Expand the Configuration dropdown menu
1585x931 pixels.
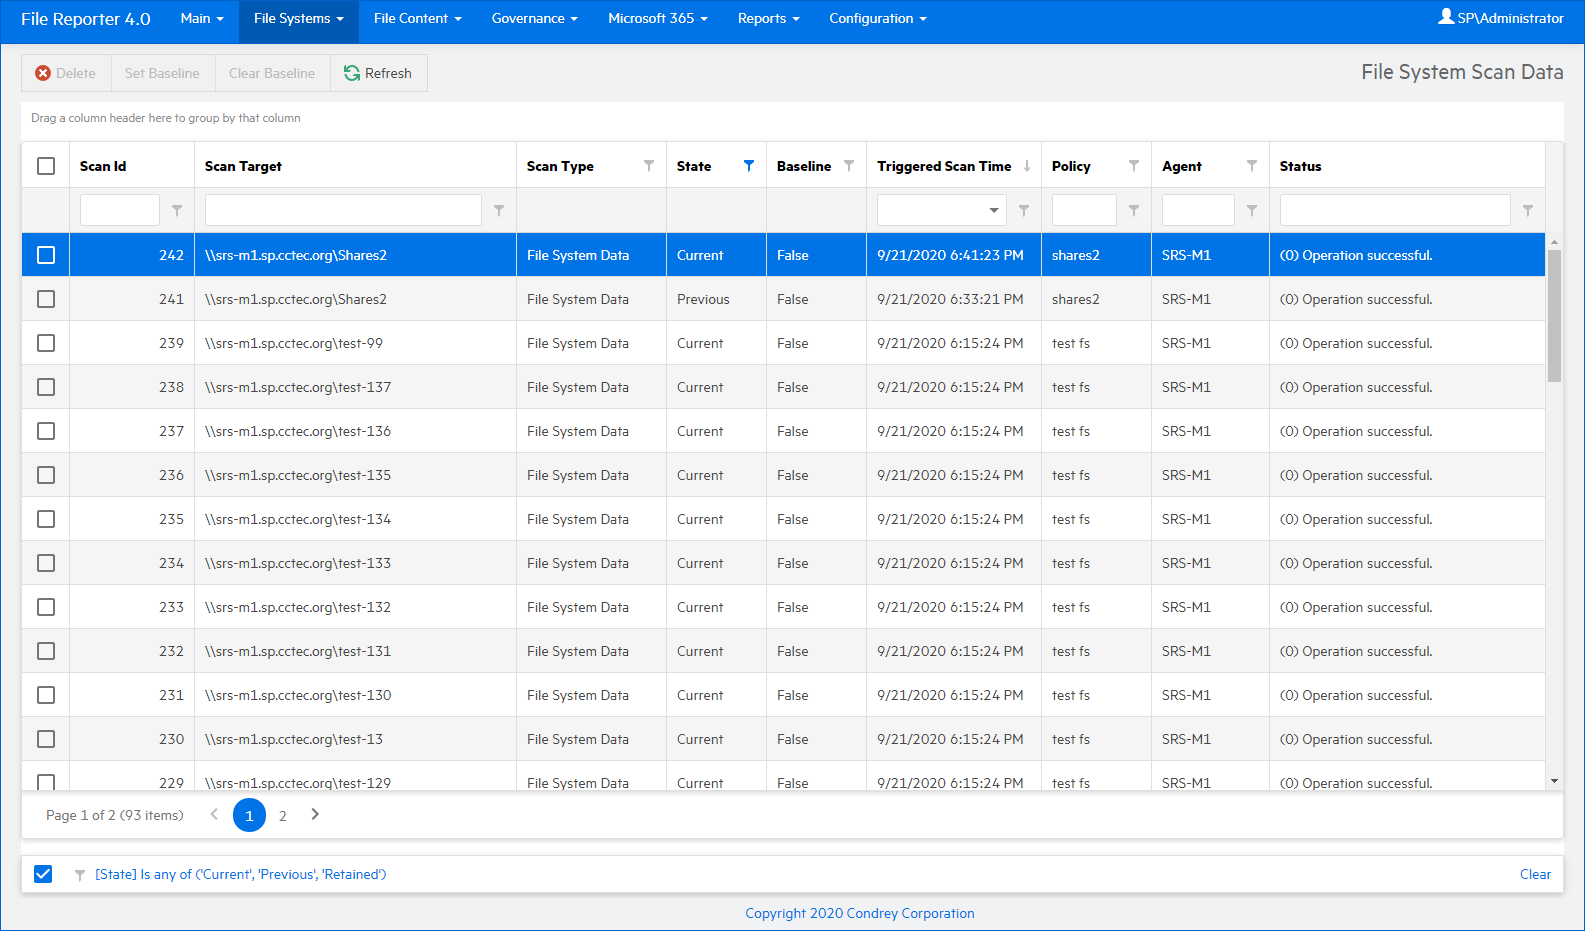(877, 18)
